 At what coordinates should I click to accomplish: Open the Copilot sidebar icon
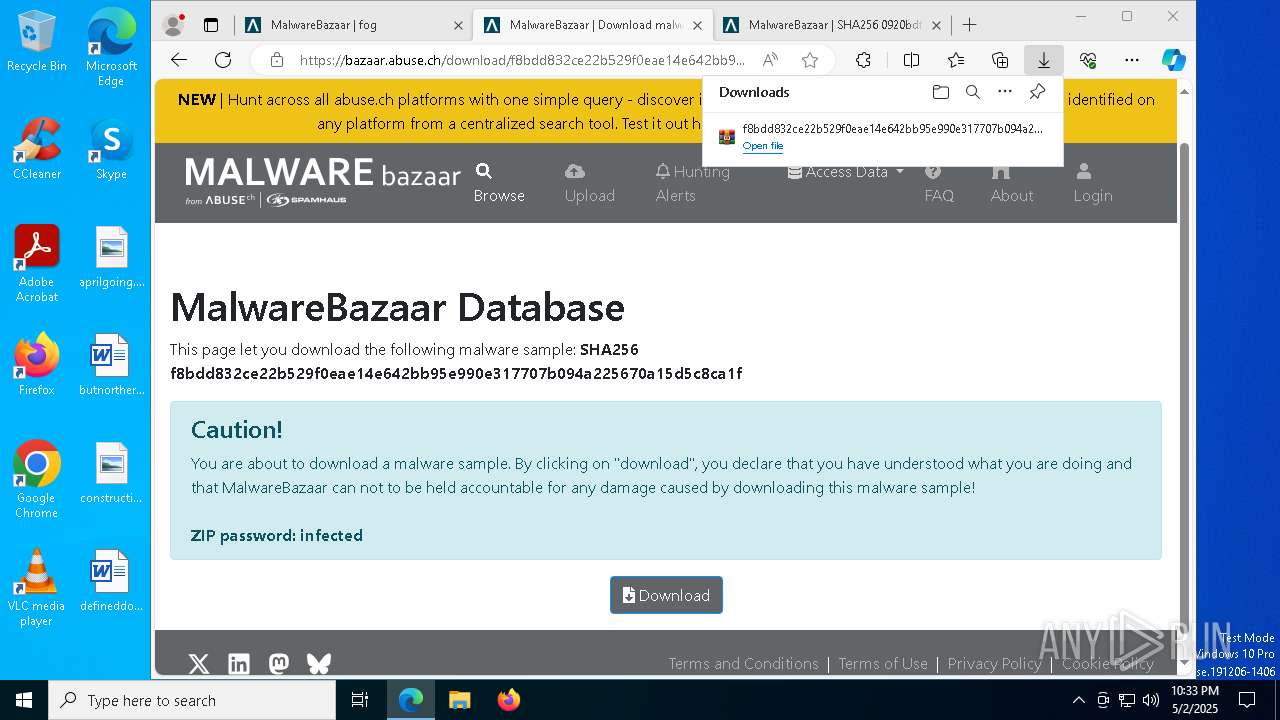coord(1174,60)
